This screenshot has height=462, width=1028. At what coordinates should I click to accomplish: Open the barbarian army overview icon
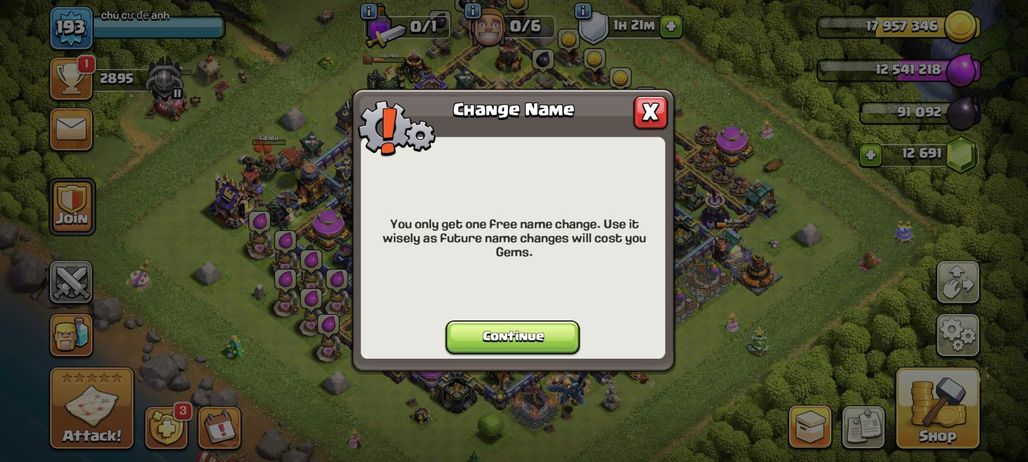71,335
